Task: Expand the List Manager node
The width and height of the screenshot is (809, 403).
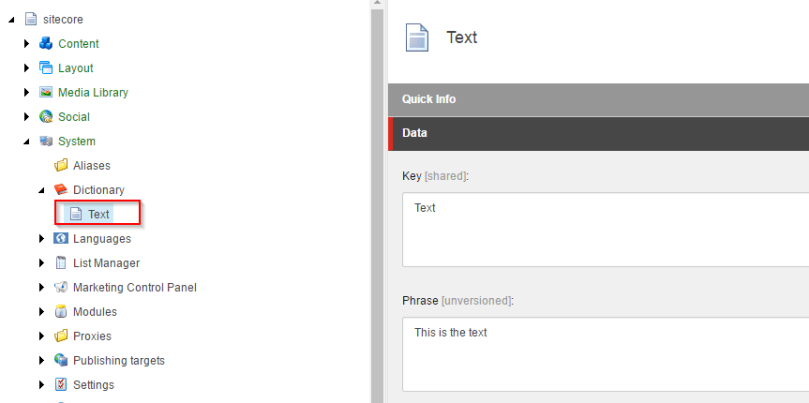Action: click(42, 263)
